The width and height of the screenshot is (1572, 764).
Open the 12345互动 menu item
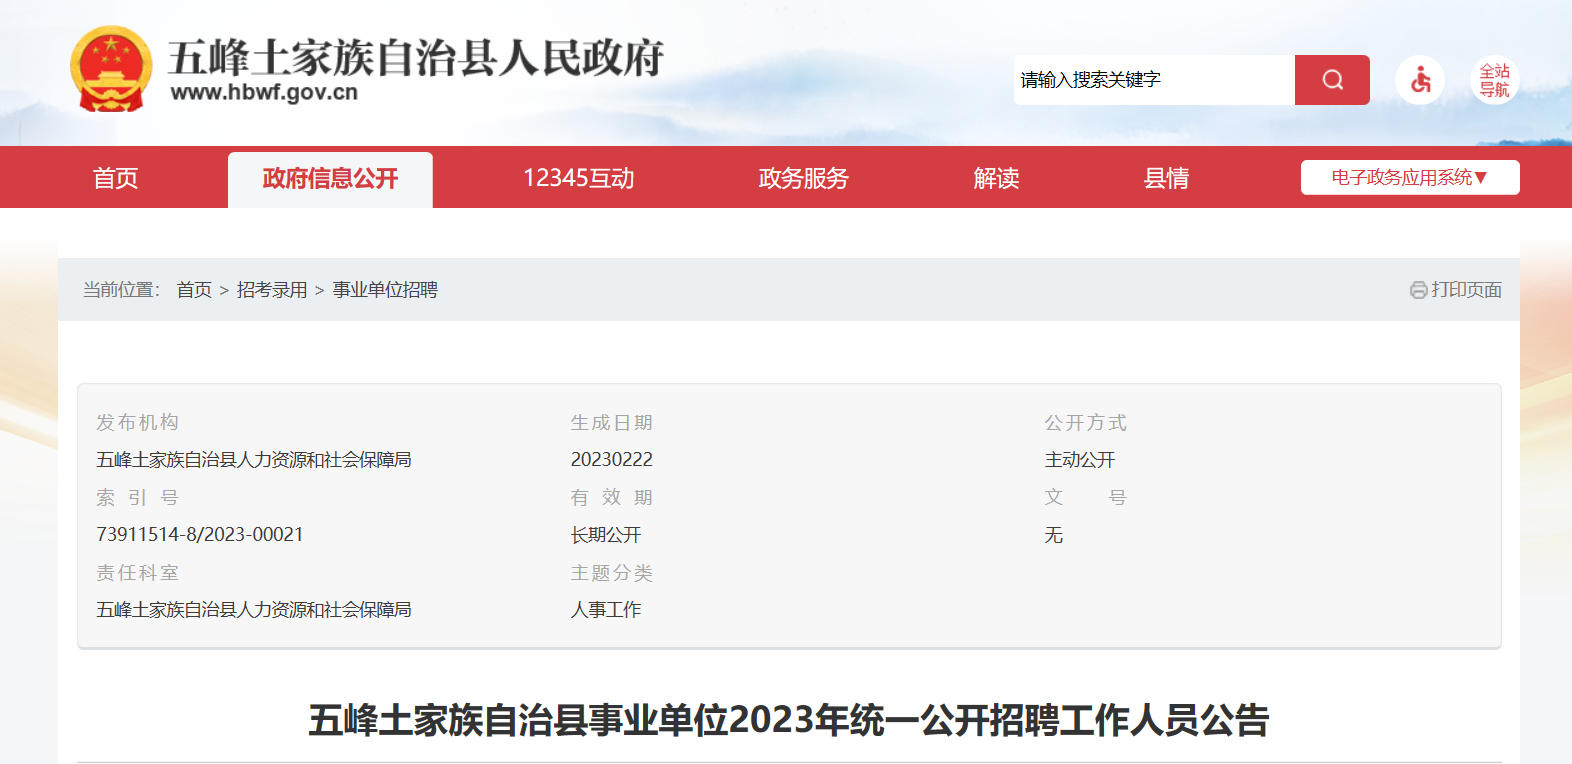coord(578,178)
